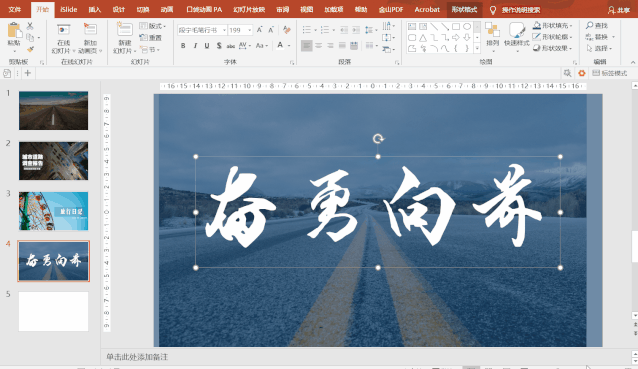This screenshot has width=638, height=369.
Task: Click the 替换 replace button
Action: pos(600,37)
